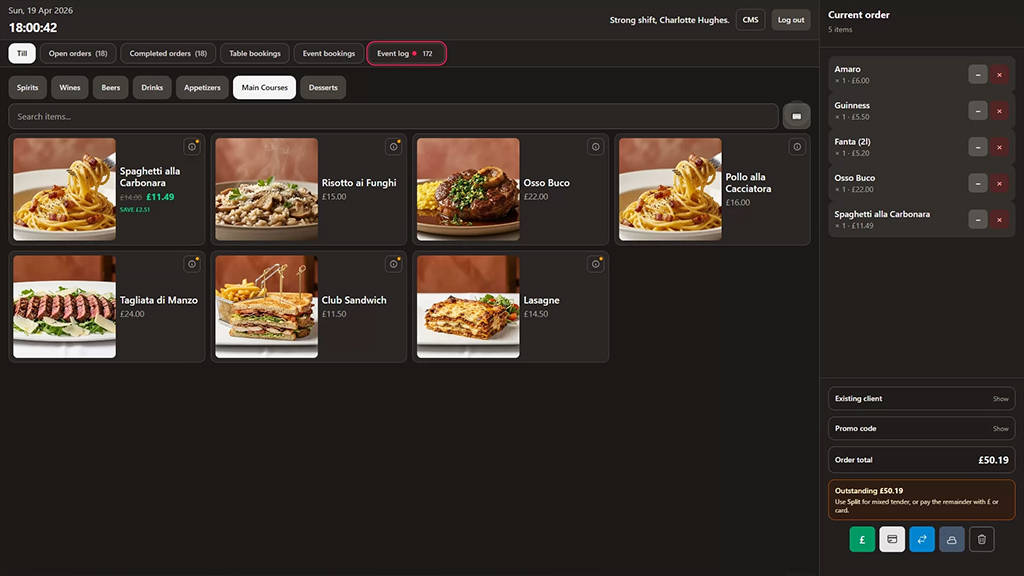The height and width of the screenshot is (576, 1024).
Task: Clear the order with the trash icon
Action: pos(981,539)
